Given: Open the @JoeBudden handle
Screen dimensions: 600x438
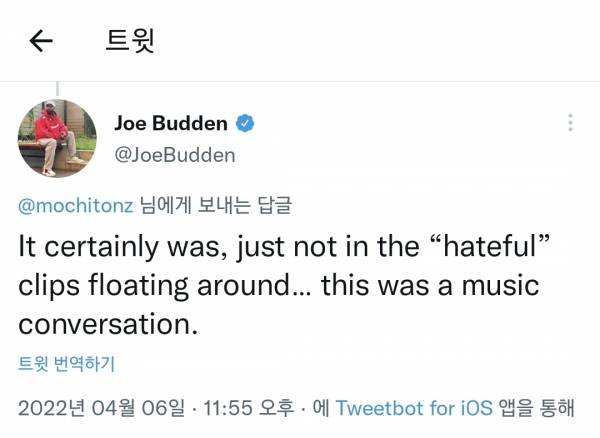Looking at the screenshot, I should [178, 155].
